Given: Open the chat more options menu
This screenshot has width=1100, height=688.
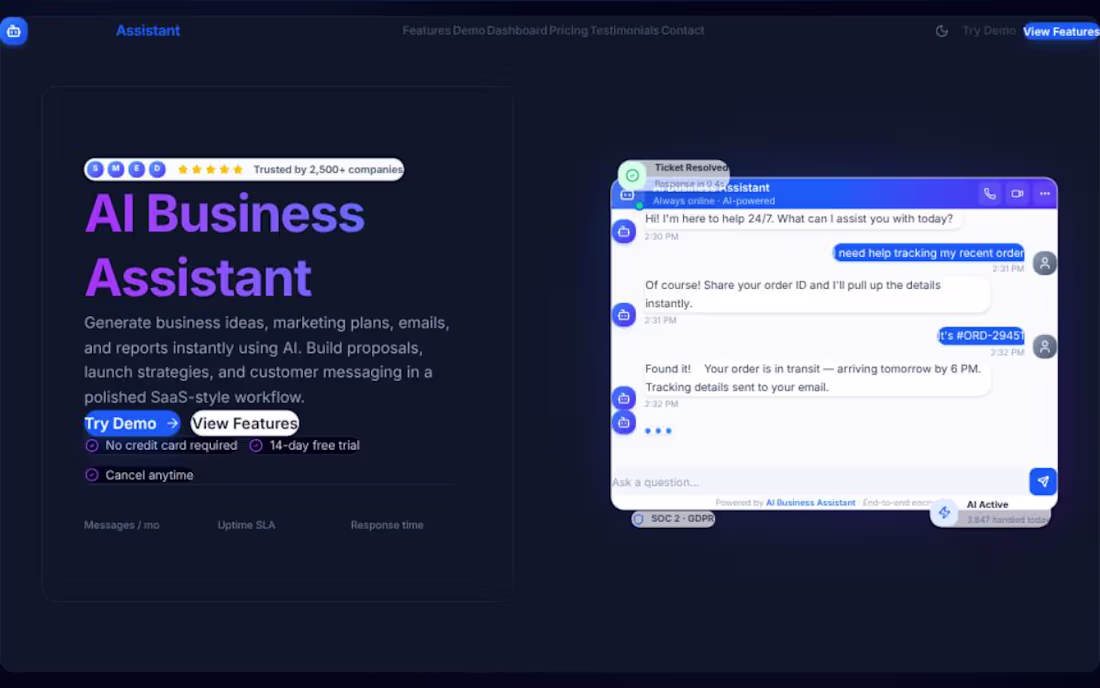Looking at the screenshot, I should 1045,194.
